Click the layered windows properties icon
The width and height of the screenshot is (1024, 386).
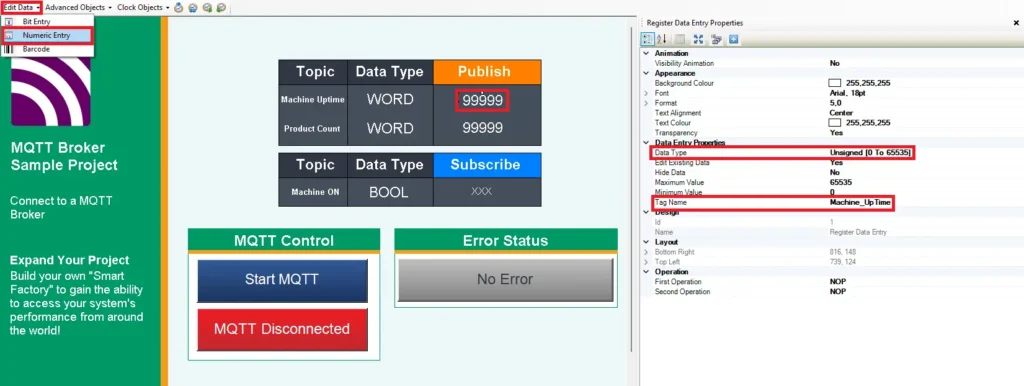[716, 40]
